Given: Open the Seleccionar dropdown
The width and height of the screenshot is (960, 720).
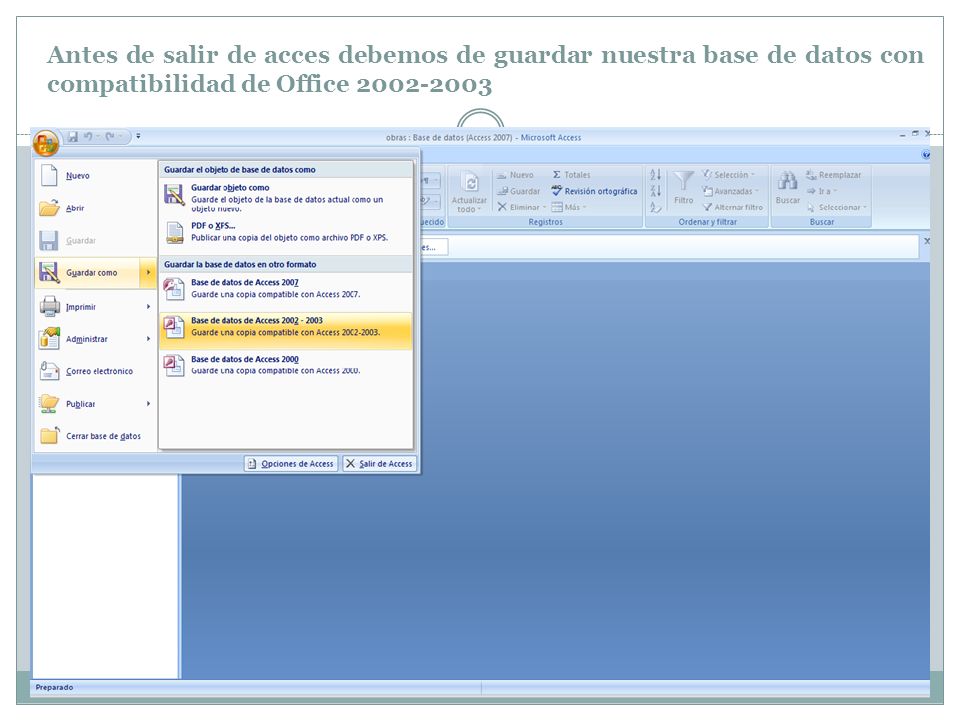Looking at the screenshot, I should (x=836, y=208).
